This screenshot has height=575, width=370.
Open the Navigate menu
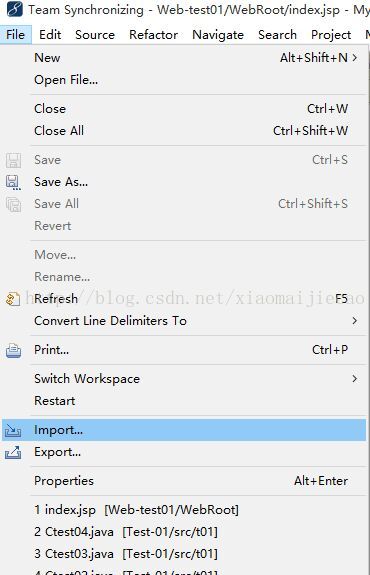(218, 35)
